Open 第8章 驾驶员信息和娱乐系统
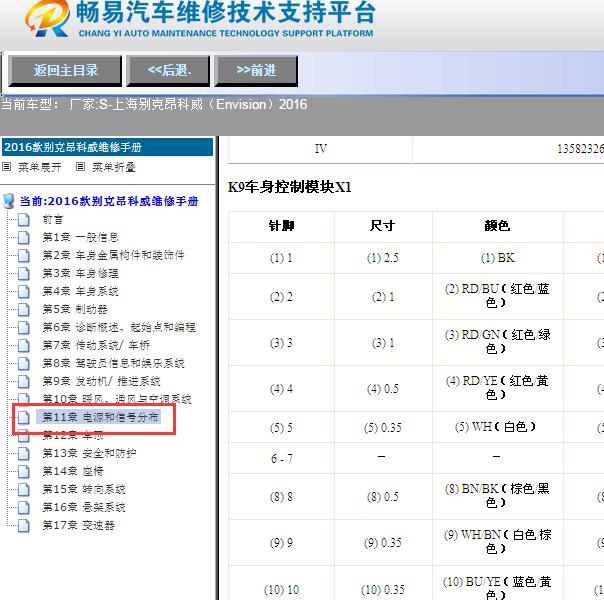The image size is (604, 600). 113,363
